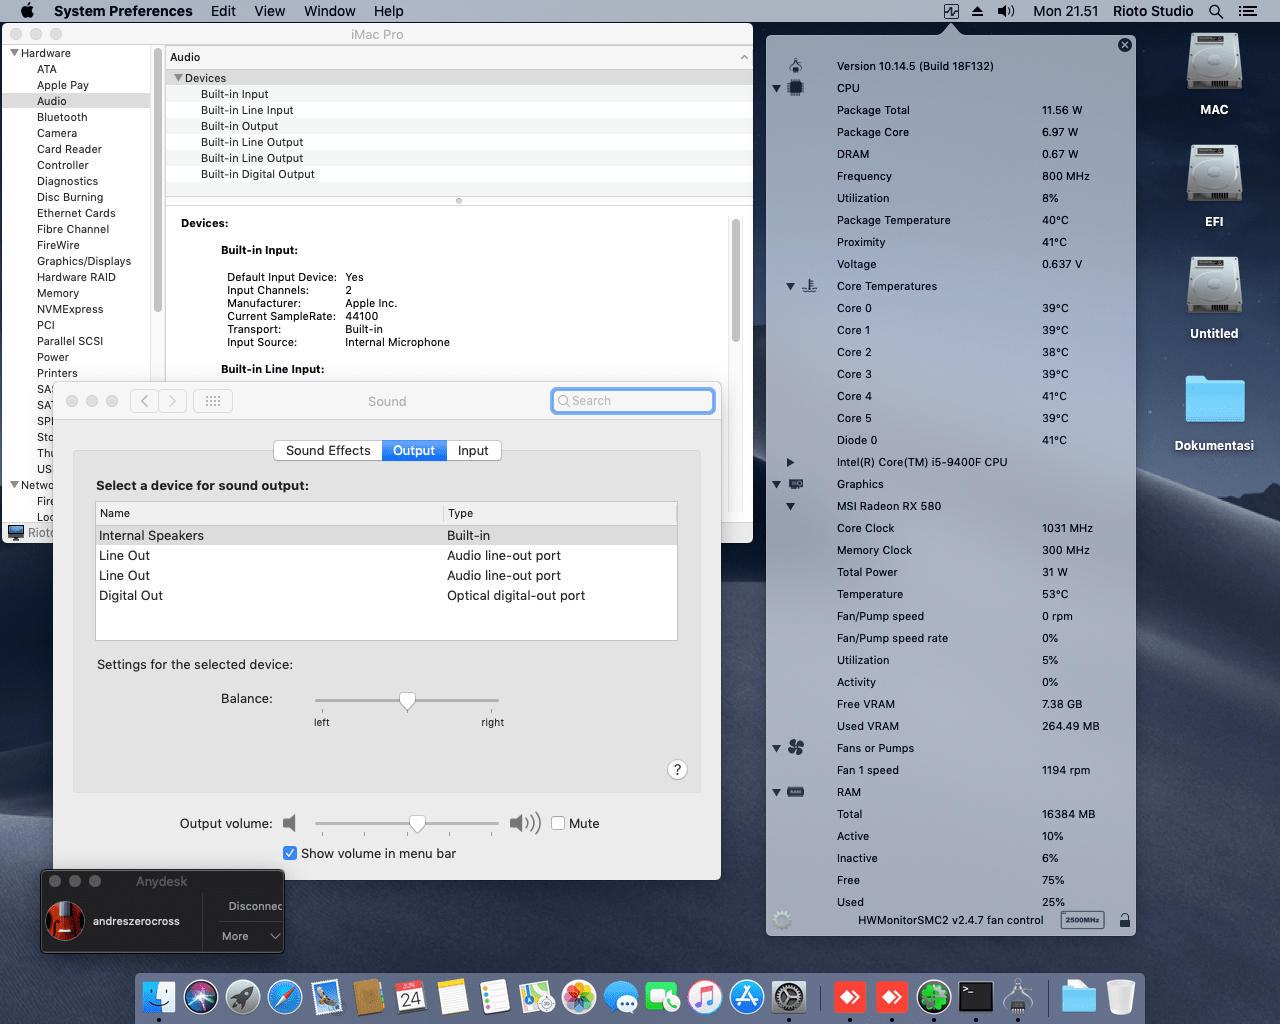This screenshot has width=1280, height=1024.
Task: Launch Terminal from the Dock
Action: pos(976,997)
